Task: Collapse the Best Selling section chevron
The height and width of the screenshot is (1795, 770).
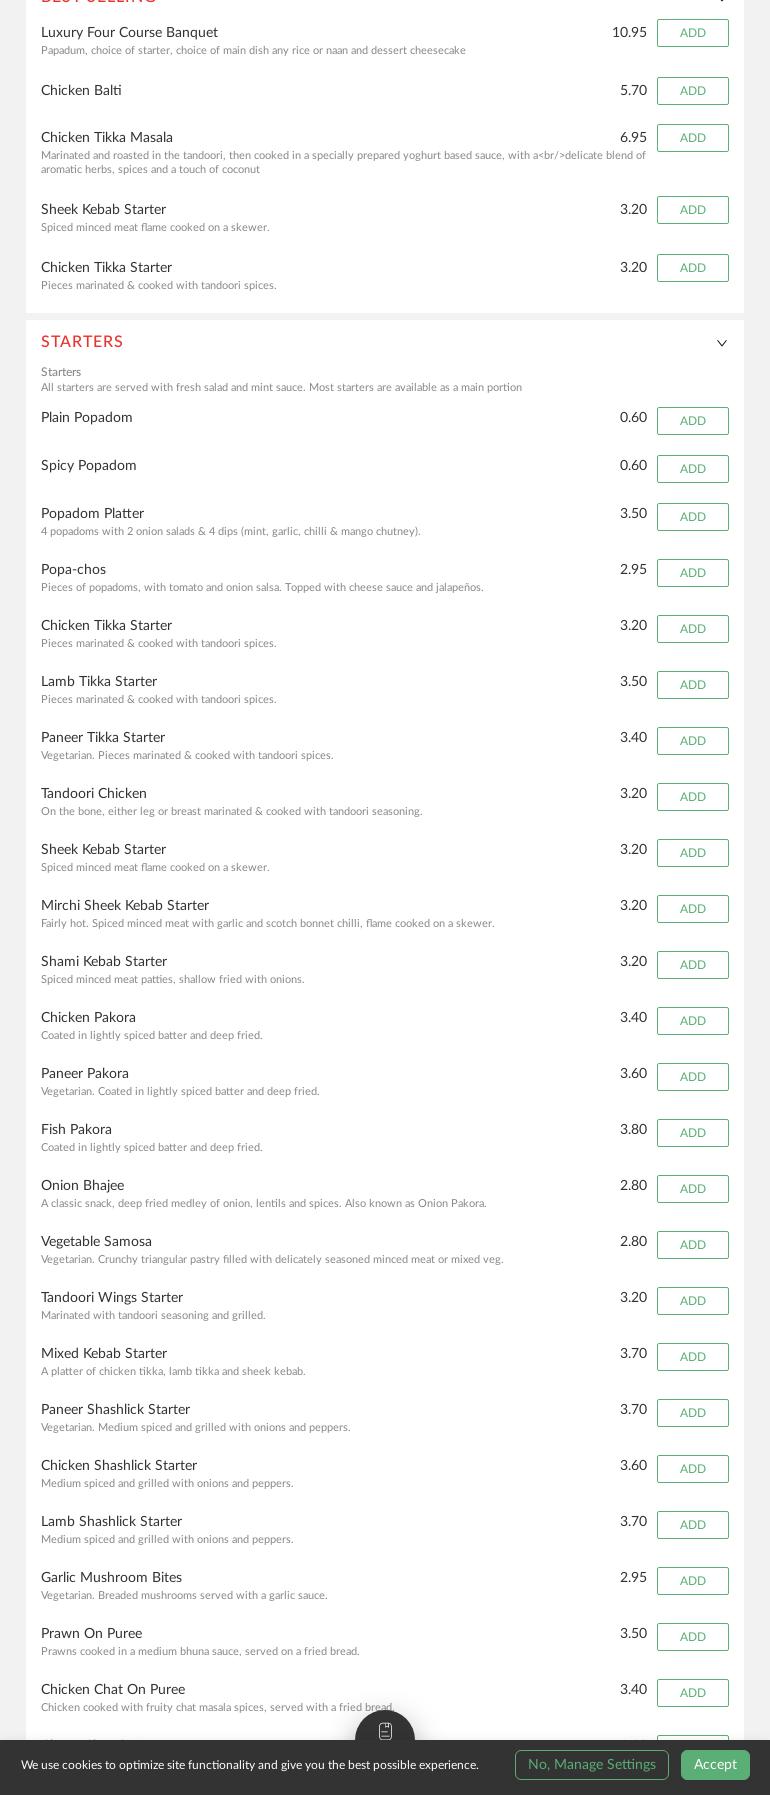Action: click(x=722, y=0)
